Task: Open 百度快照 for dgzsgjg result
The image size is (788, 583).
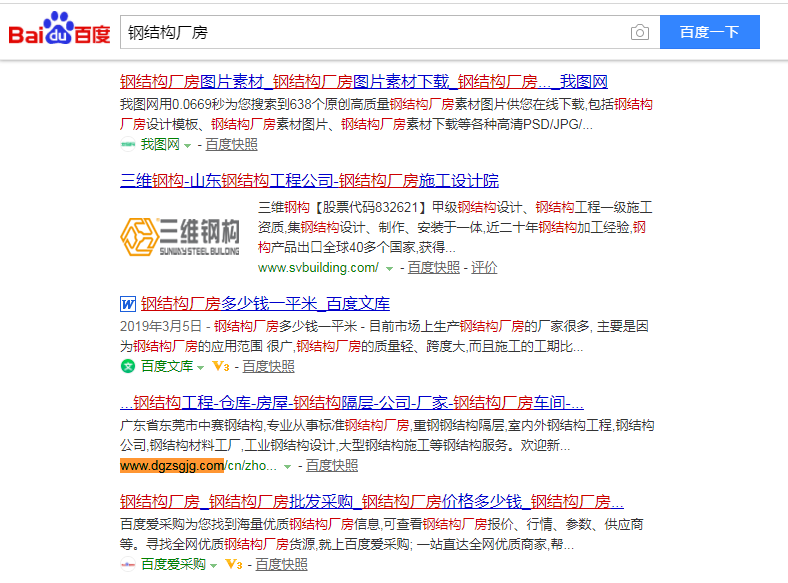Action: (x=332, y=465)
